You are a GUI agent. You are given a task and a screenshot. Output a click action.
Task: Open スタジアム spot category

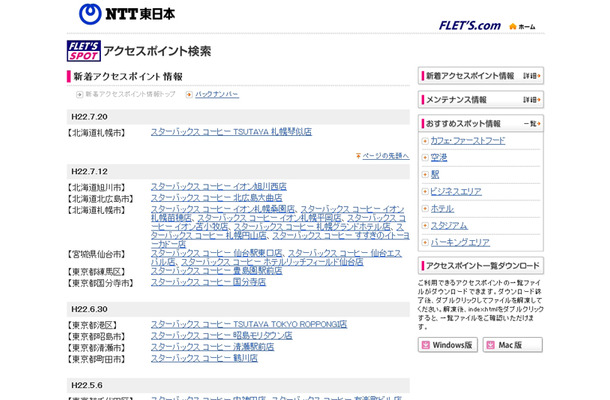pyautogui.click(x=449, y=226)
